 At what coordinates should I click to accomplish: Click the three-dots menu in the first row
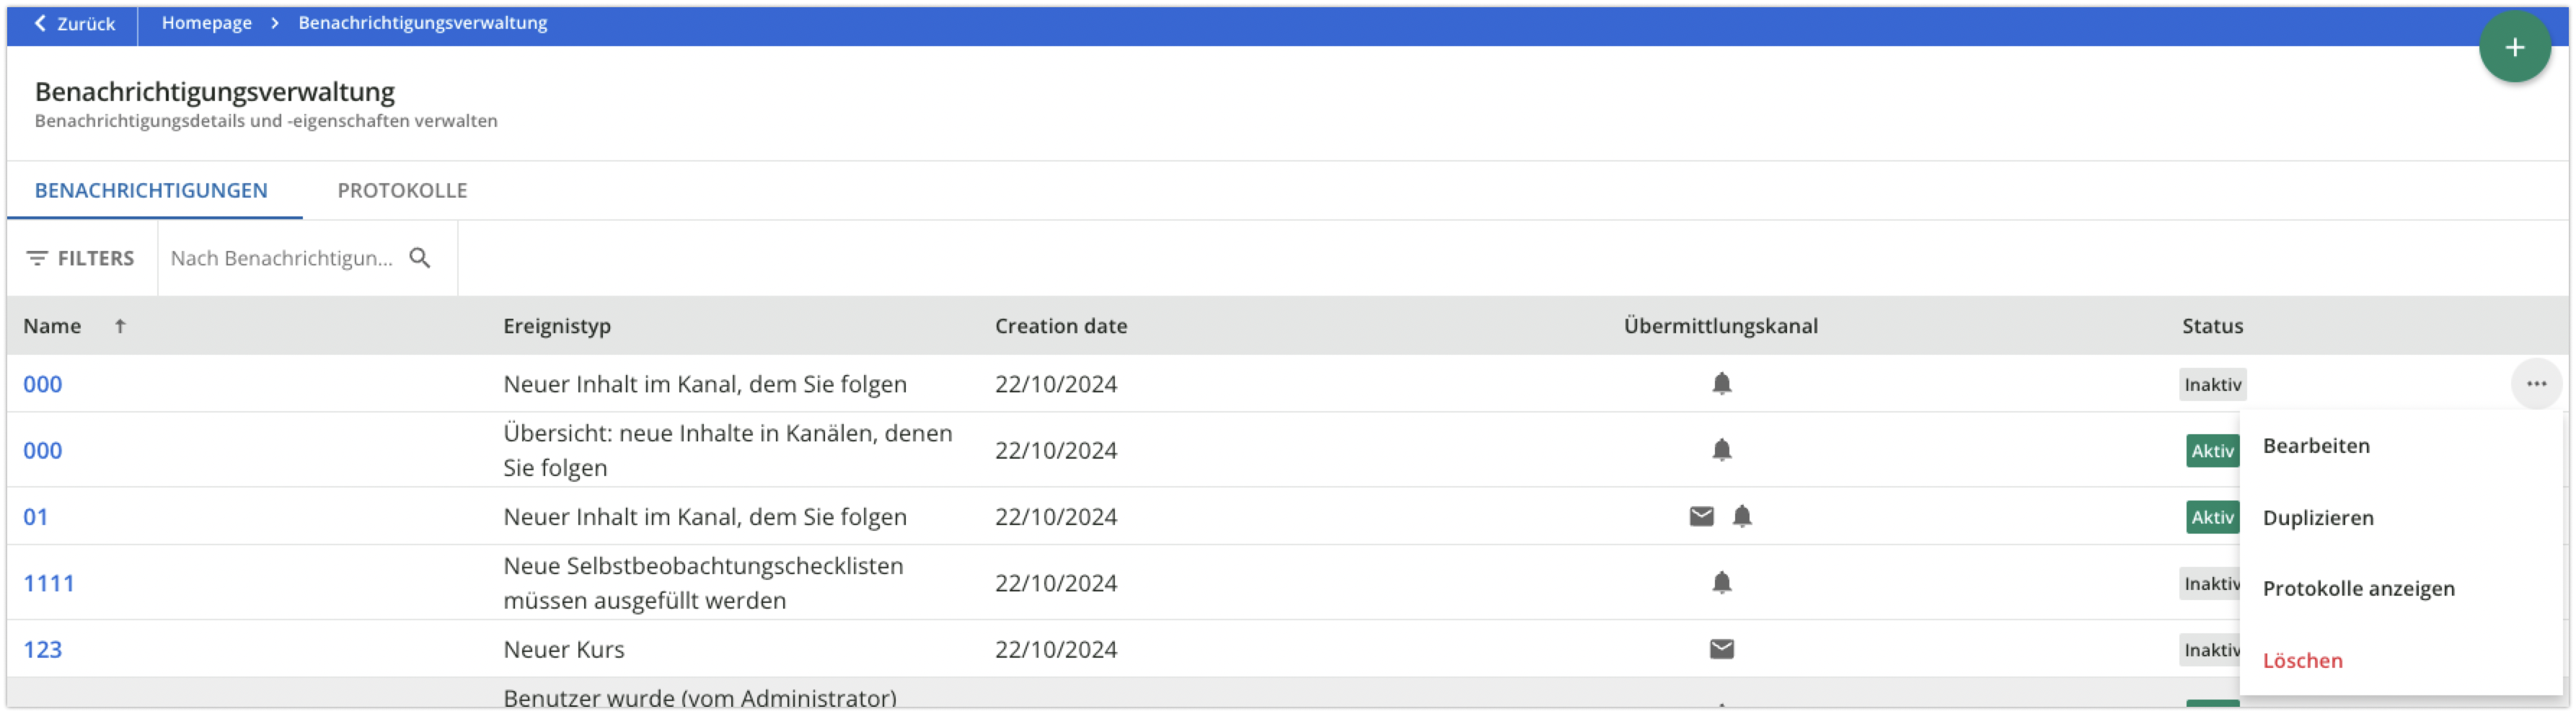(2536, 384)
